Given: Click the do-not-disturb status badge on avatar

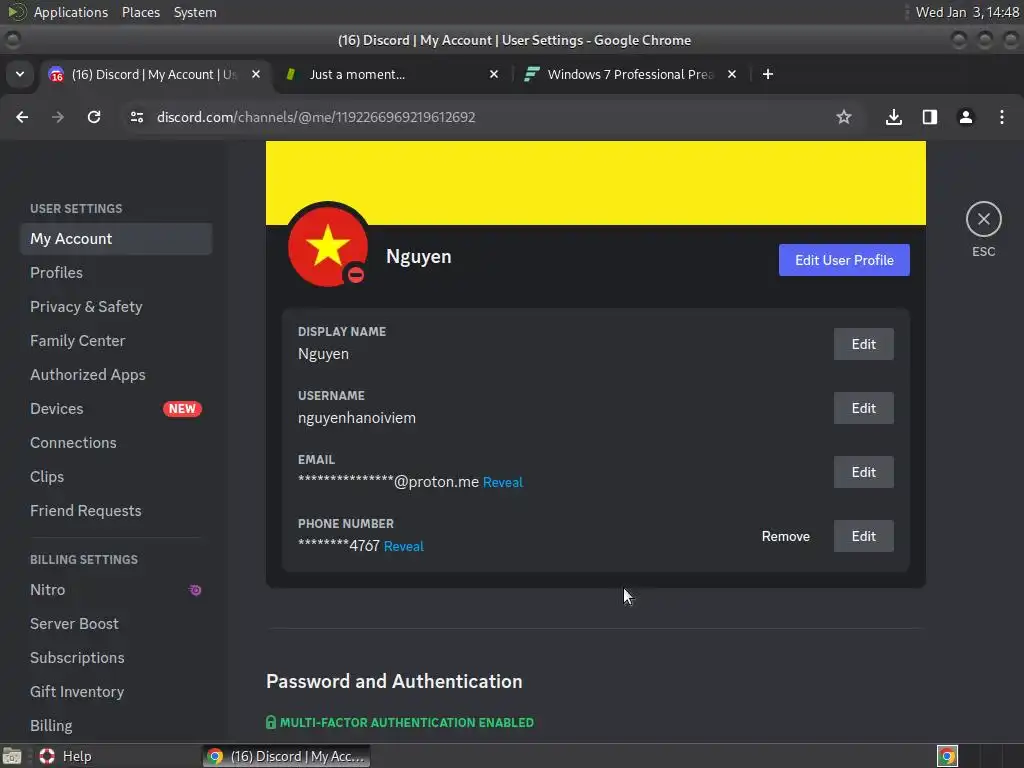Looking at the screenshot, I should [356, 275].
